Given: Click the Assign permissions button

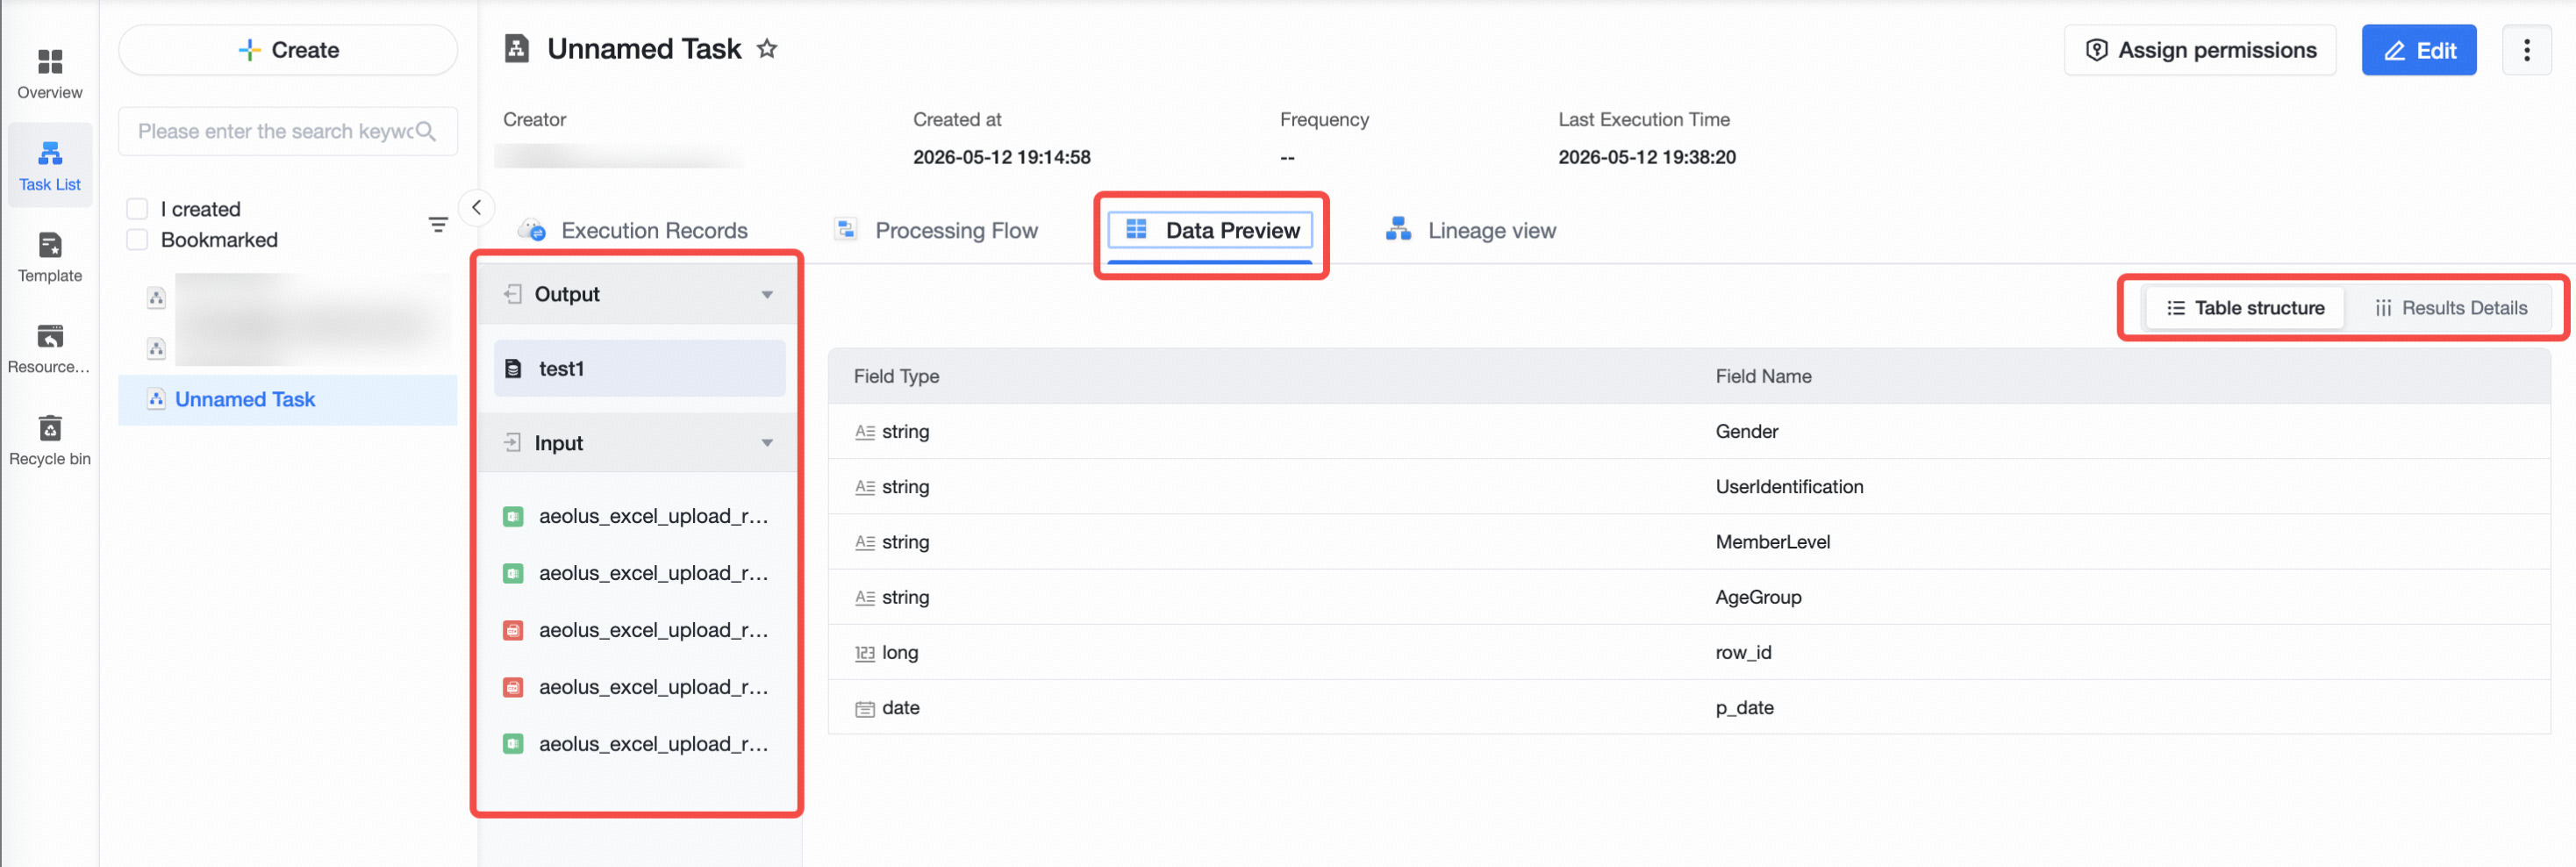Looking at the screenshot, I should [2200, 50].
